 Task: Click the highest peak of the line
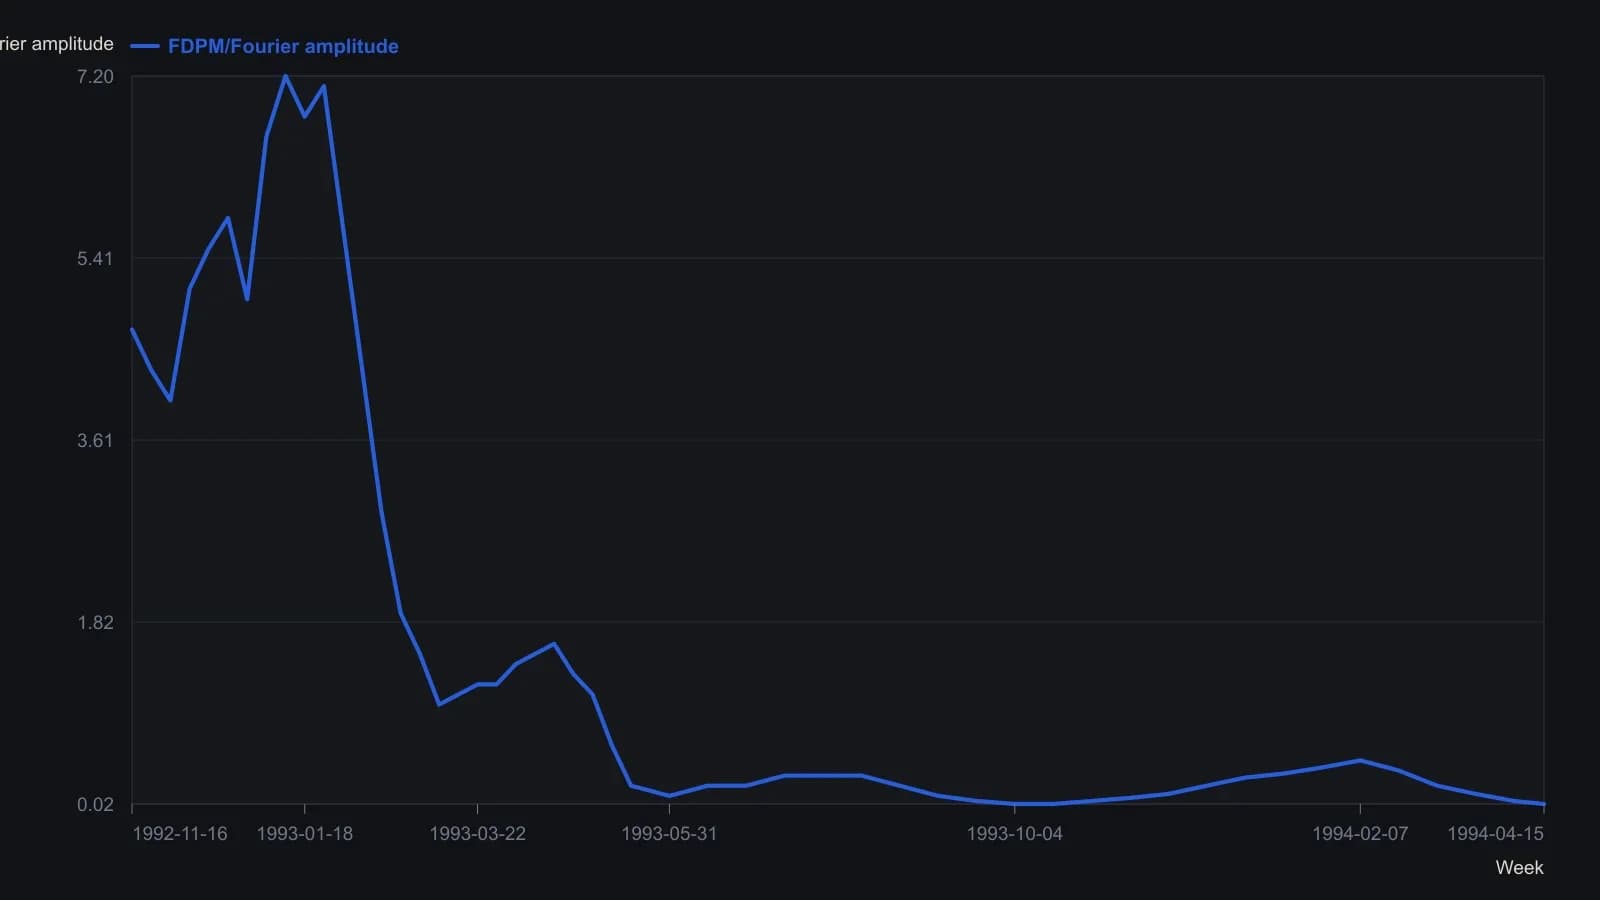[285, 76]
